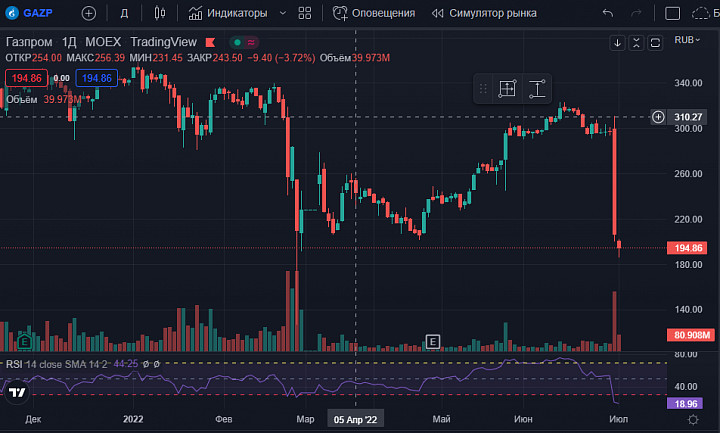Click the Оповещения alert button

tap(374, 13)
